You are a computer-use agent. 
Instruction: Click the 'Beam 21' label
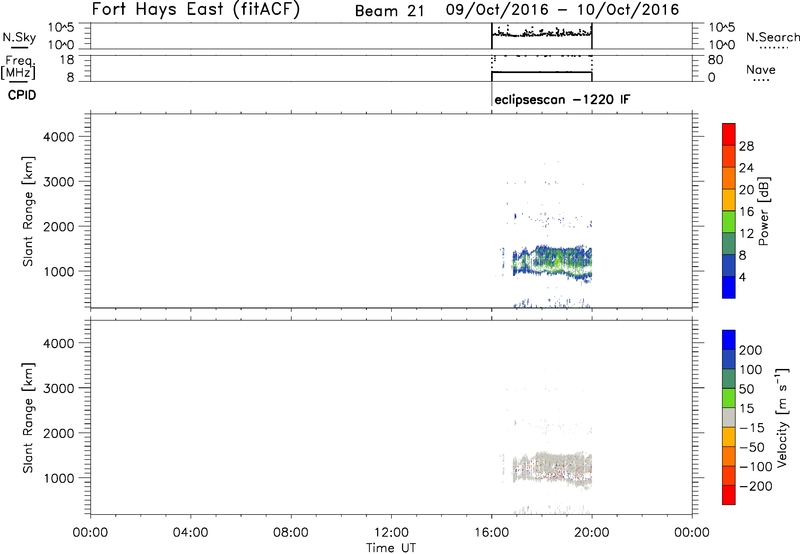pyautogui.click(x=390, y=11)
